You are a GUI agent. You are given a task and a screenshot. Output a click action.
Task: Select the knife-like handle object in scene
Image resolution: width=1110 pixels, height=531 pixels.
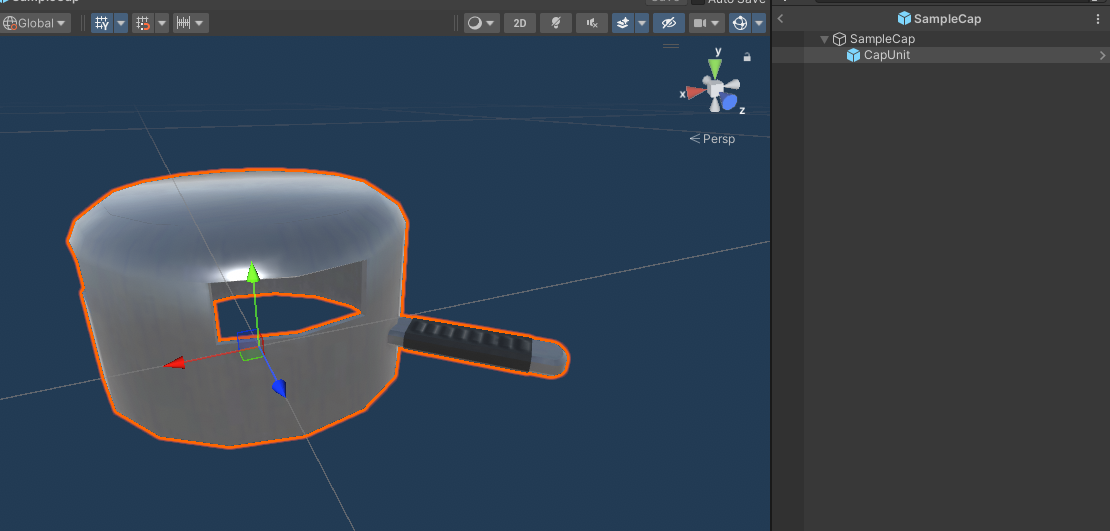[480, 346]
